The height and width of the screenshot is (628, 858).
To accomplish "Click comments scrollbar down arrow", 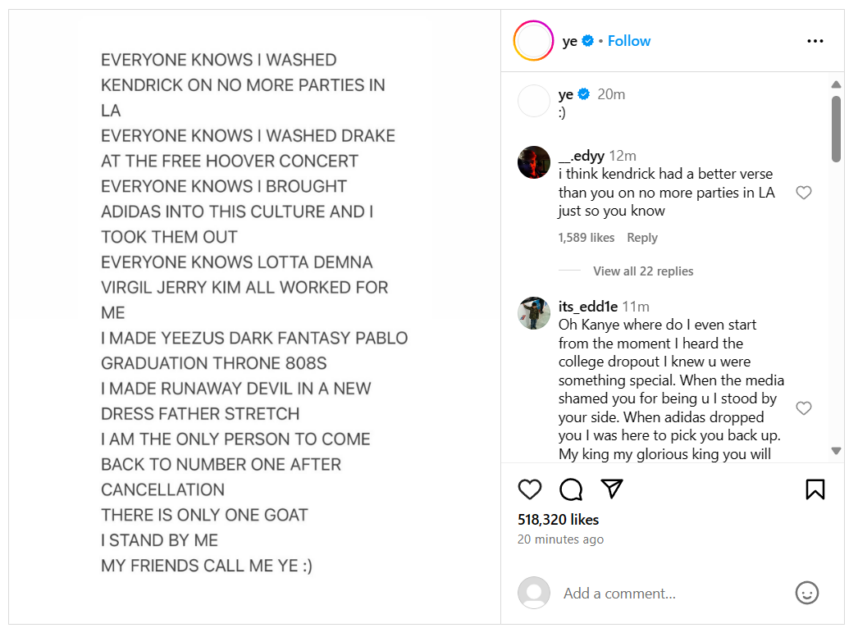I will [x=836, y=451].
